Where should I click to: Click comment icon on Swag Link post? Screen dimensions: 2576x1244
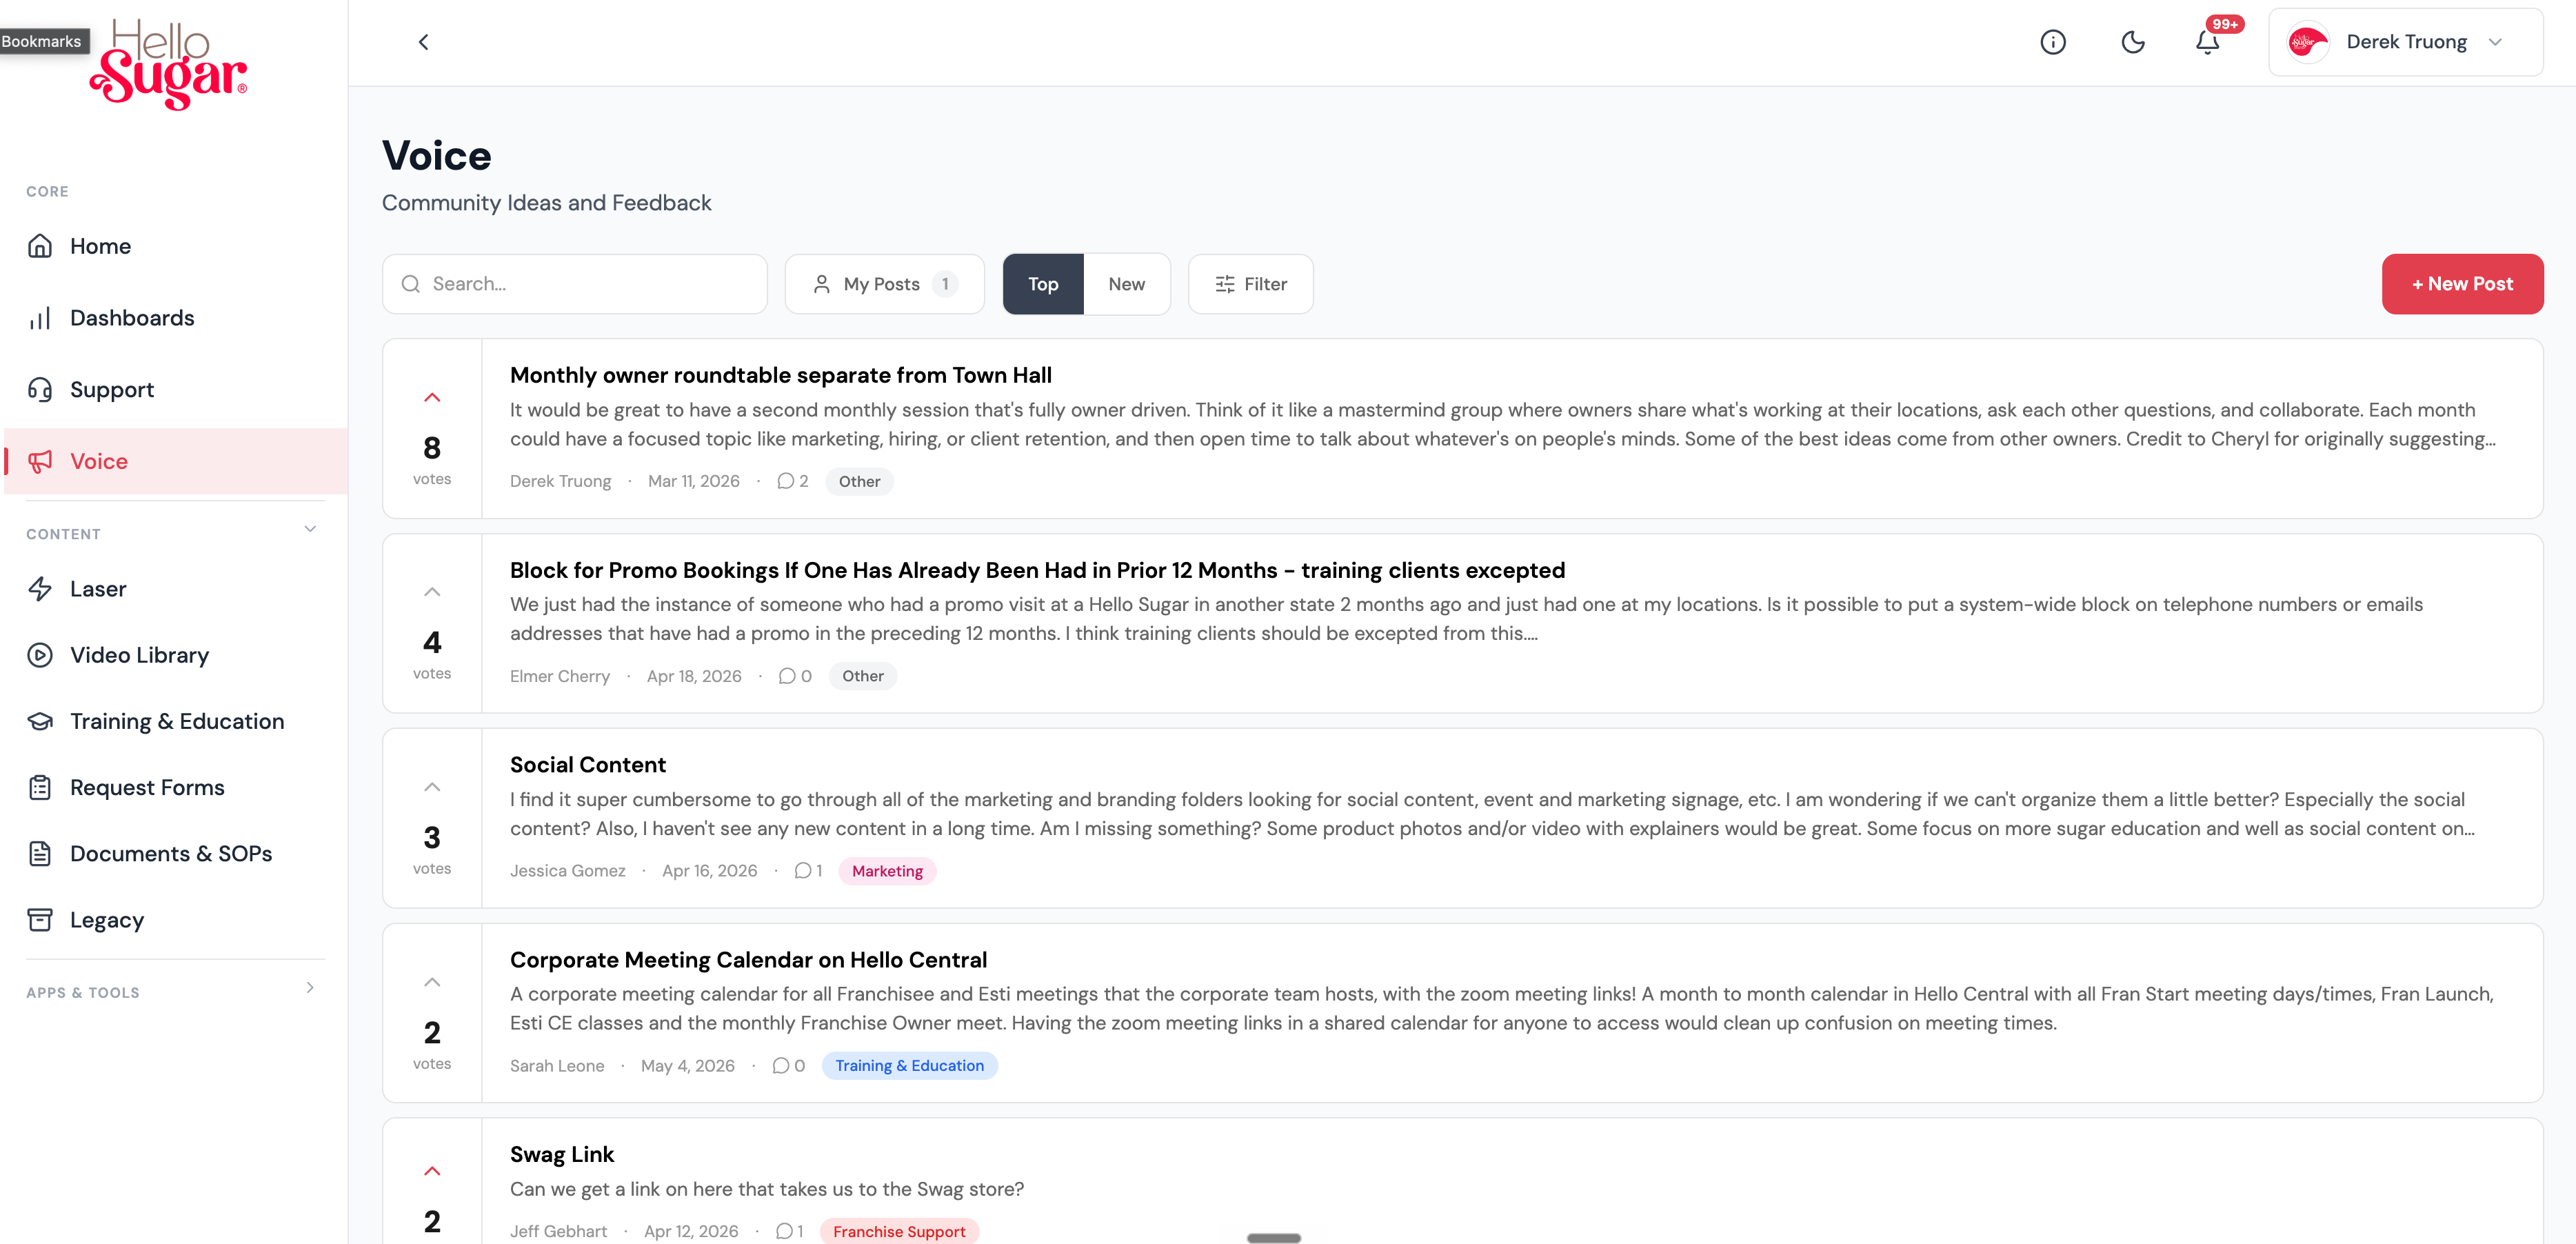pyautogui.click(x=783, y=1231)
